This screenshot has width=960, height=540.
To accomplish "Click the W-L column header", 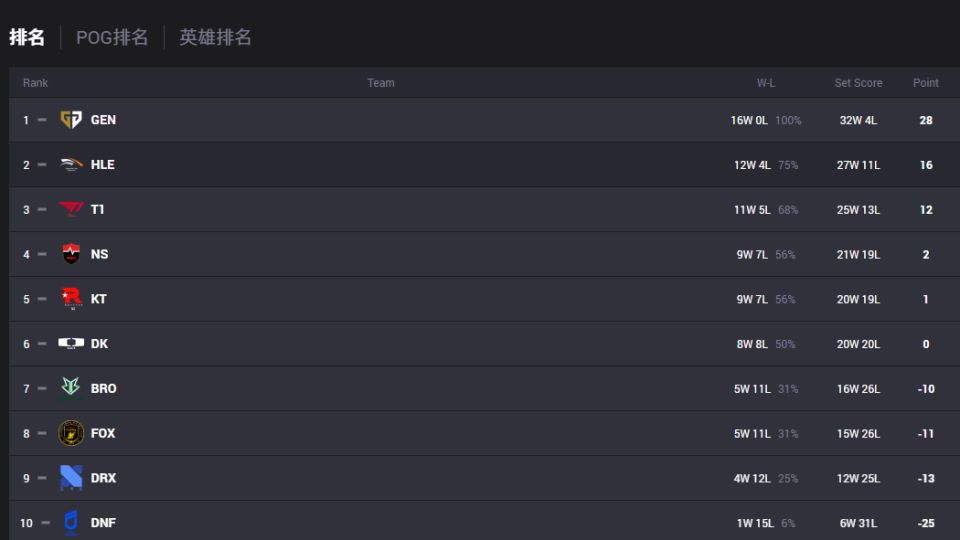I will (766, 83).
